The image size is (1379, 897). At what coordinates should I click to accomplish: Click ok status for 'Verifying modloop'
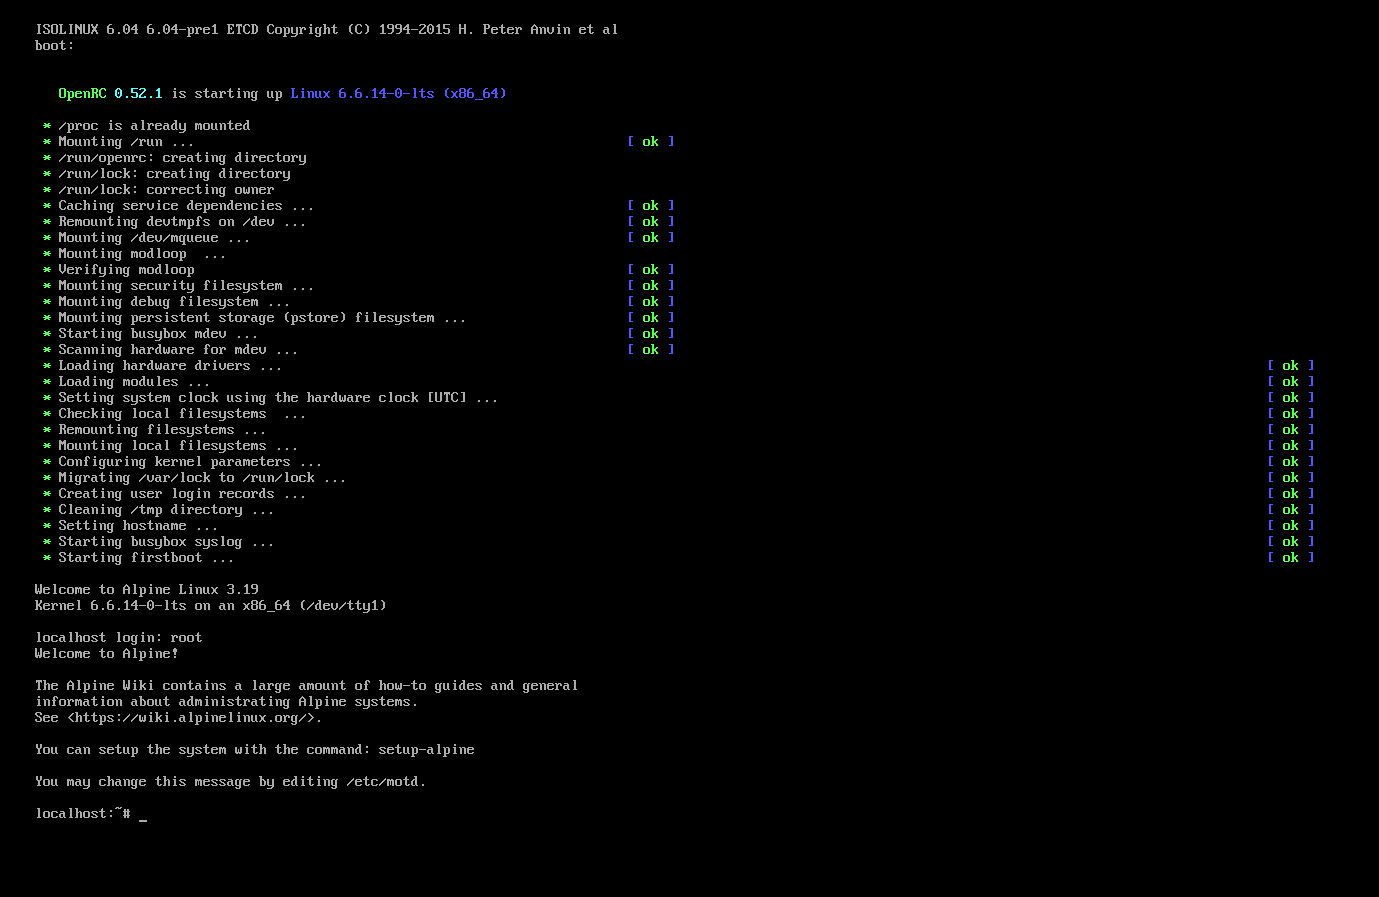click(x=651, y=270)
